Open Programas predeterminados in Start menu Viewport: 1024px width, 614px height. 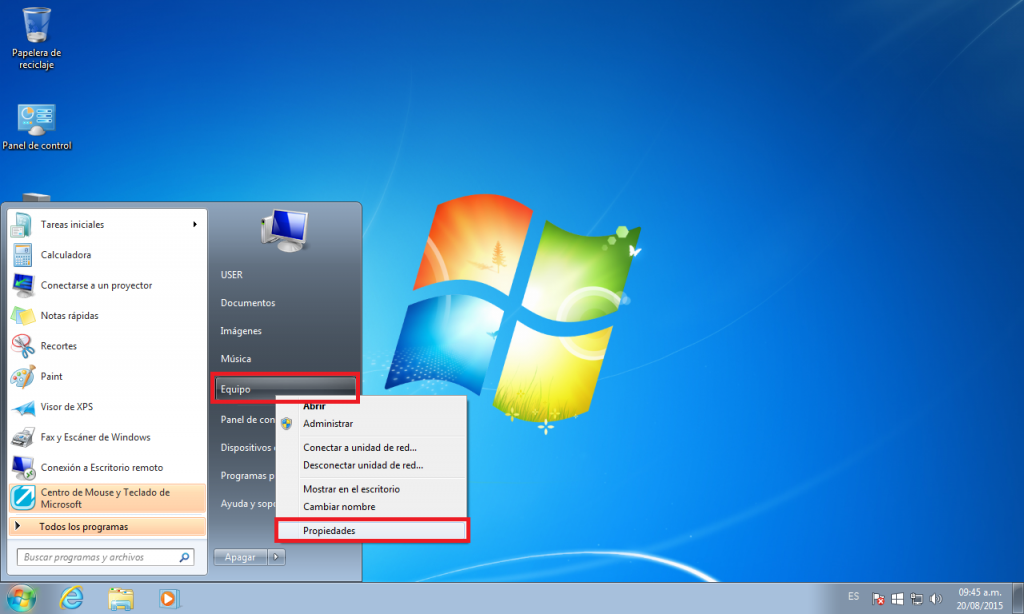click(x=248, y=476)
